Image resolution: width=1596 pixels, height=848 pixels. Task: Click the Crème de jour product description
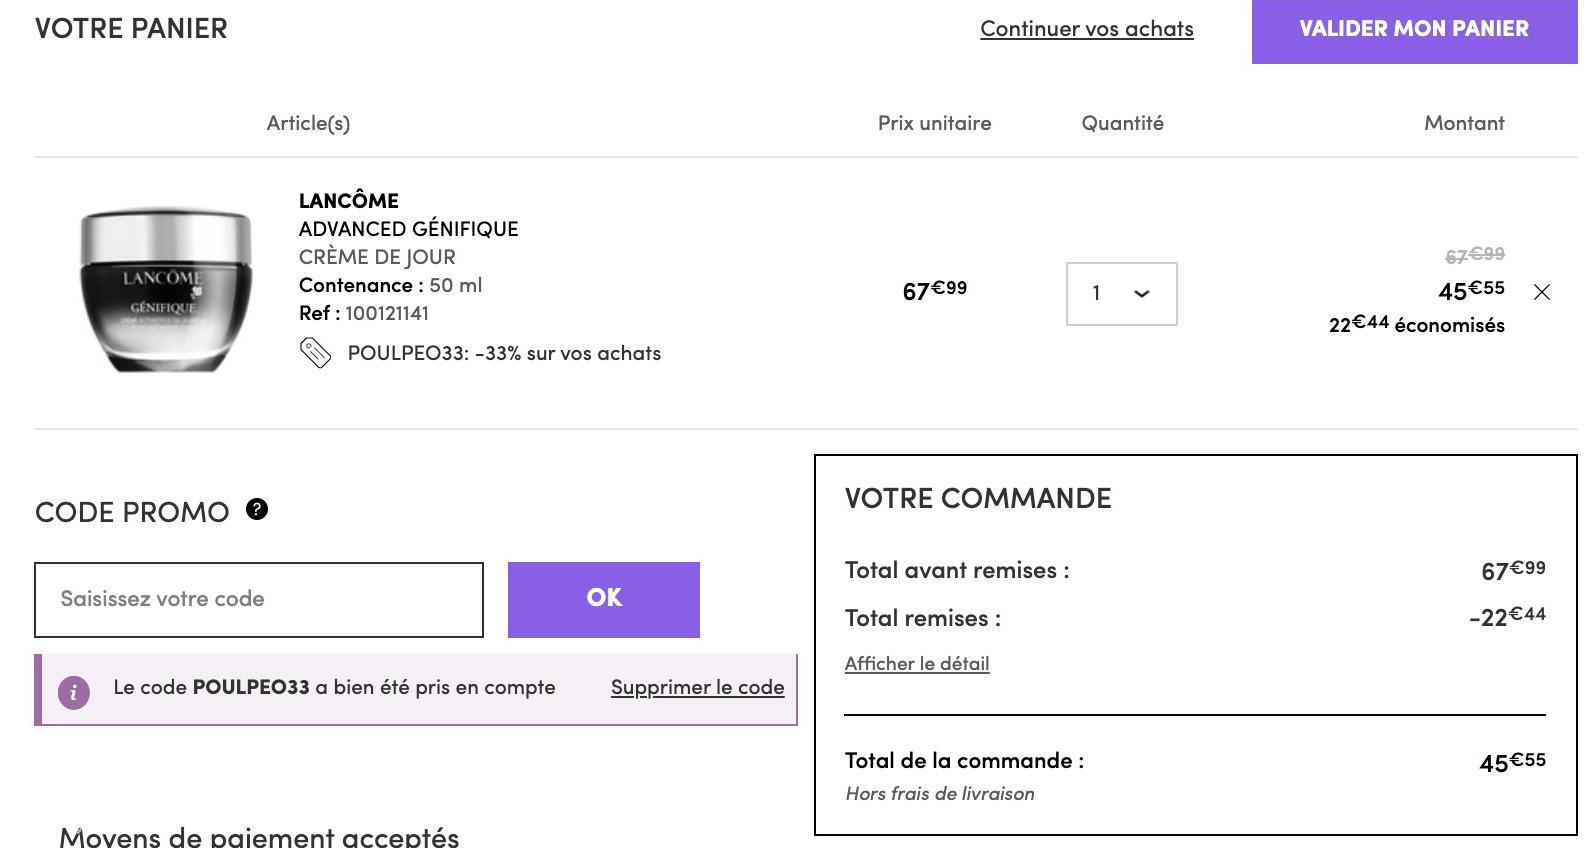pos(377,257)
